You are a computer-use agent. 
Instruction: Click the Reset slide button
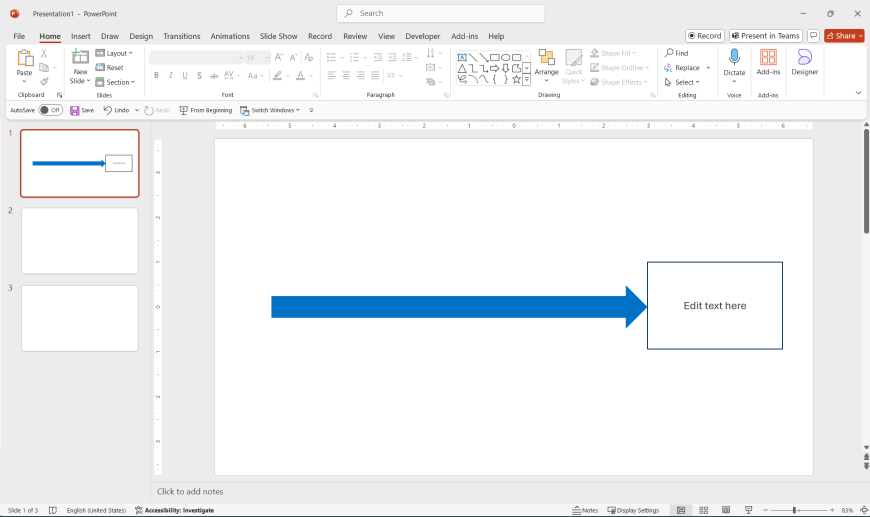click(x=109, y=68)
